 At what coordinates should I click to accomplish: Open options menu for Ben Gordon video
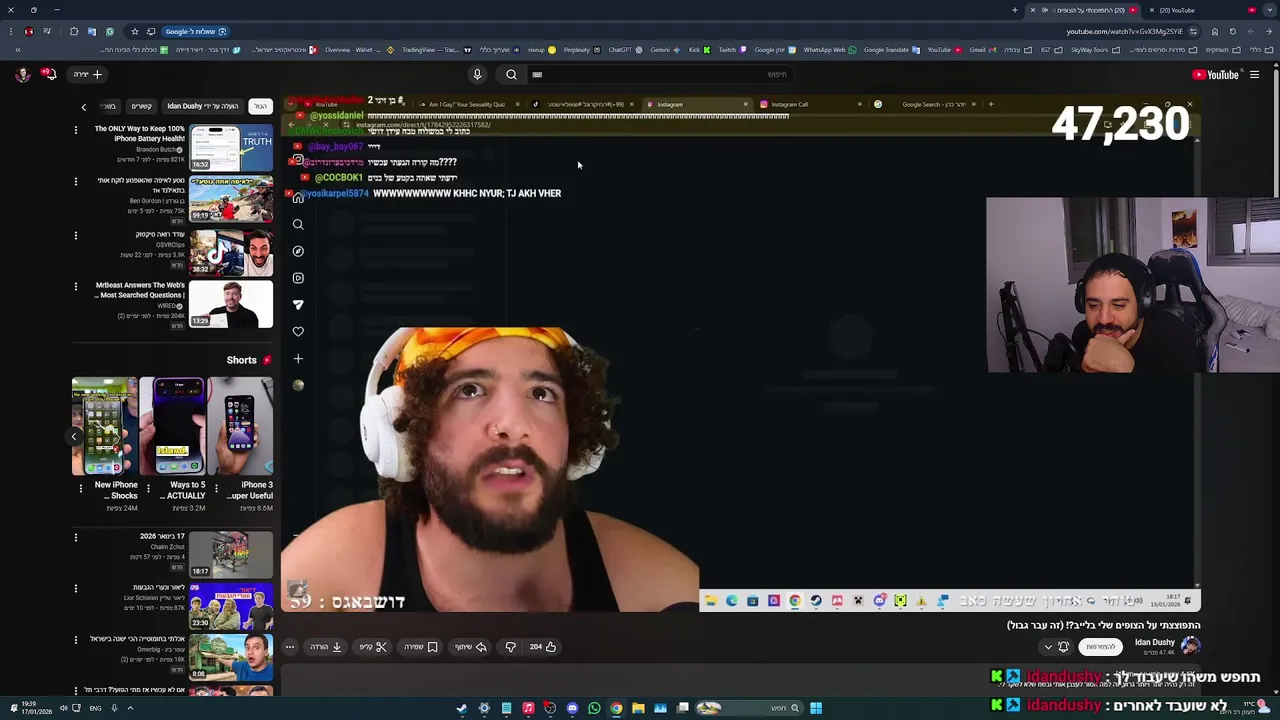tap(75, 181)
